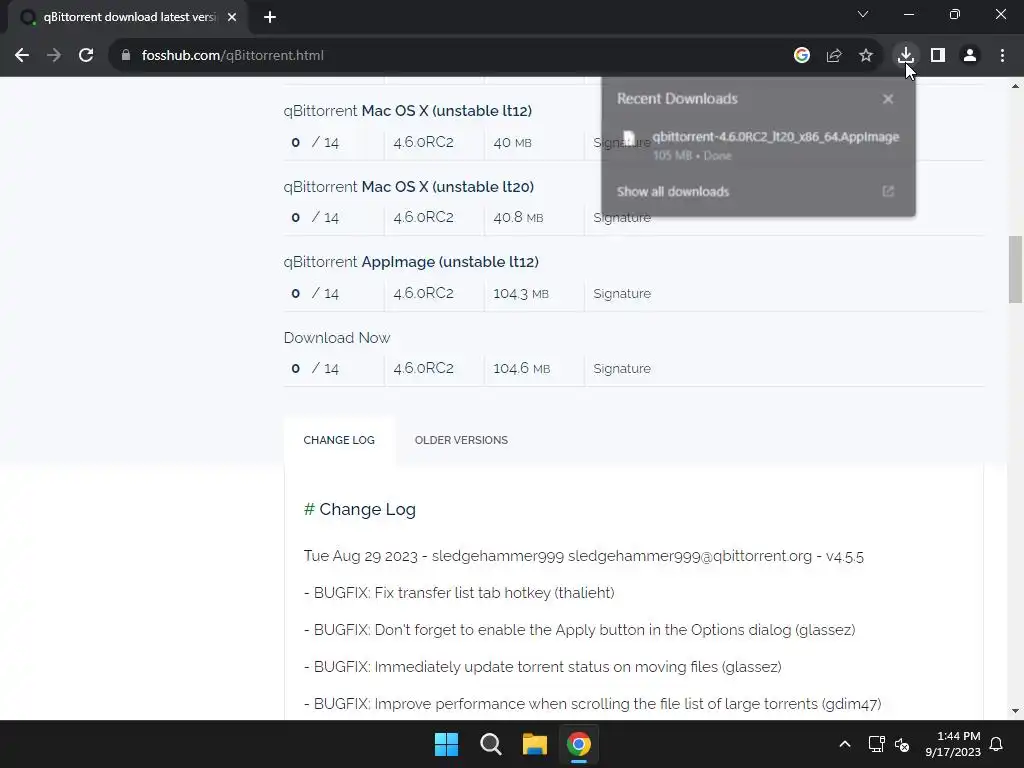The width and height of the screenshot is (1024, 768).
Task: Click the Download Now link
Action: pyautogui.click(x=337, y=338)
